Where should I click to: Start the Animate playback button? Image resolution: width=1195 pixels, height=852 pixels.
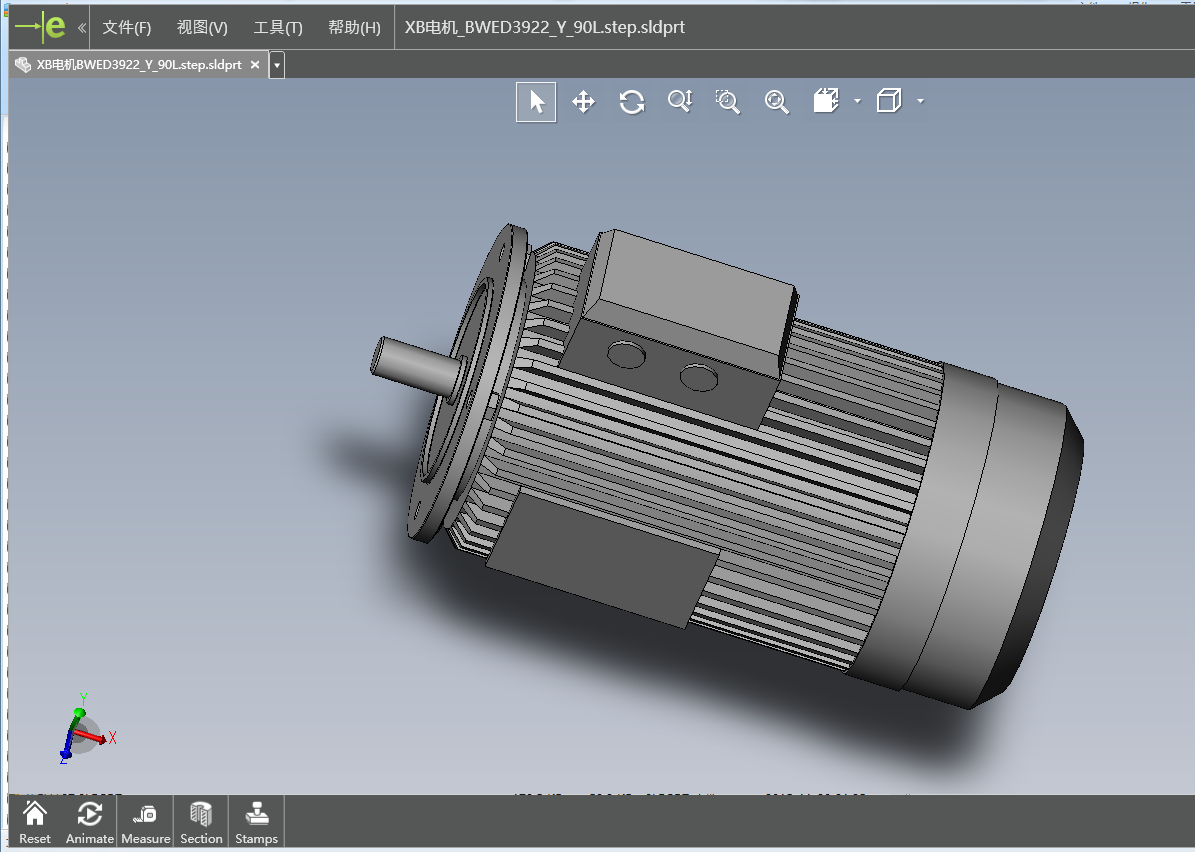point(89,822)
